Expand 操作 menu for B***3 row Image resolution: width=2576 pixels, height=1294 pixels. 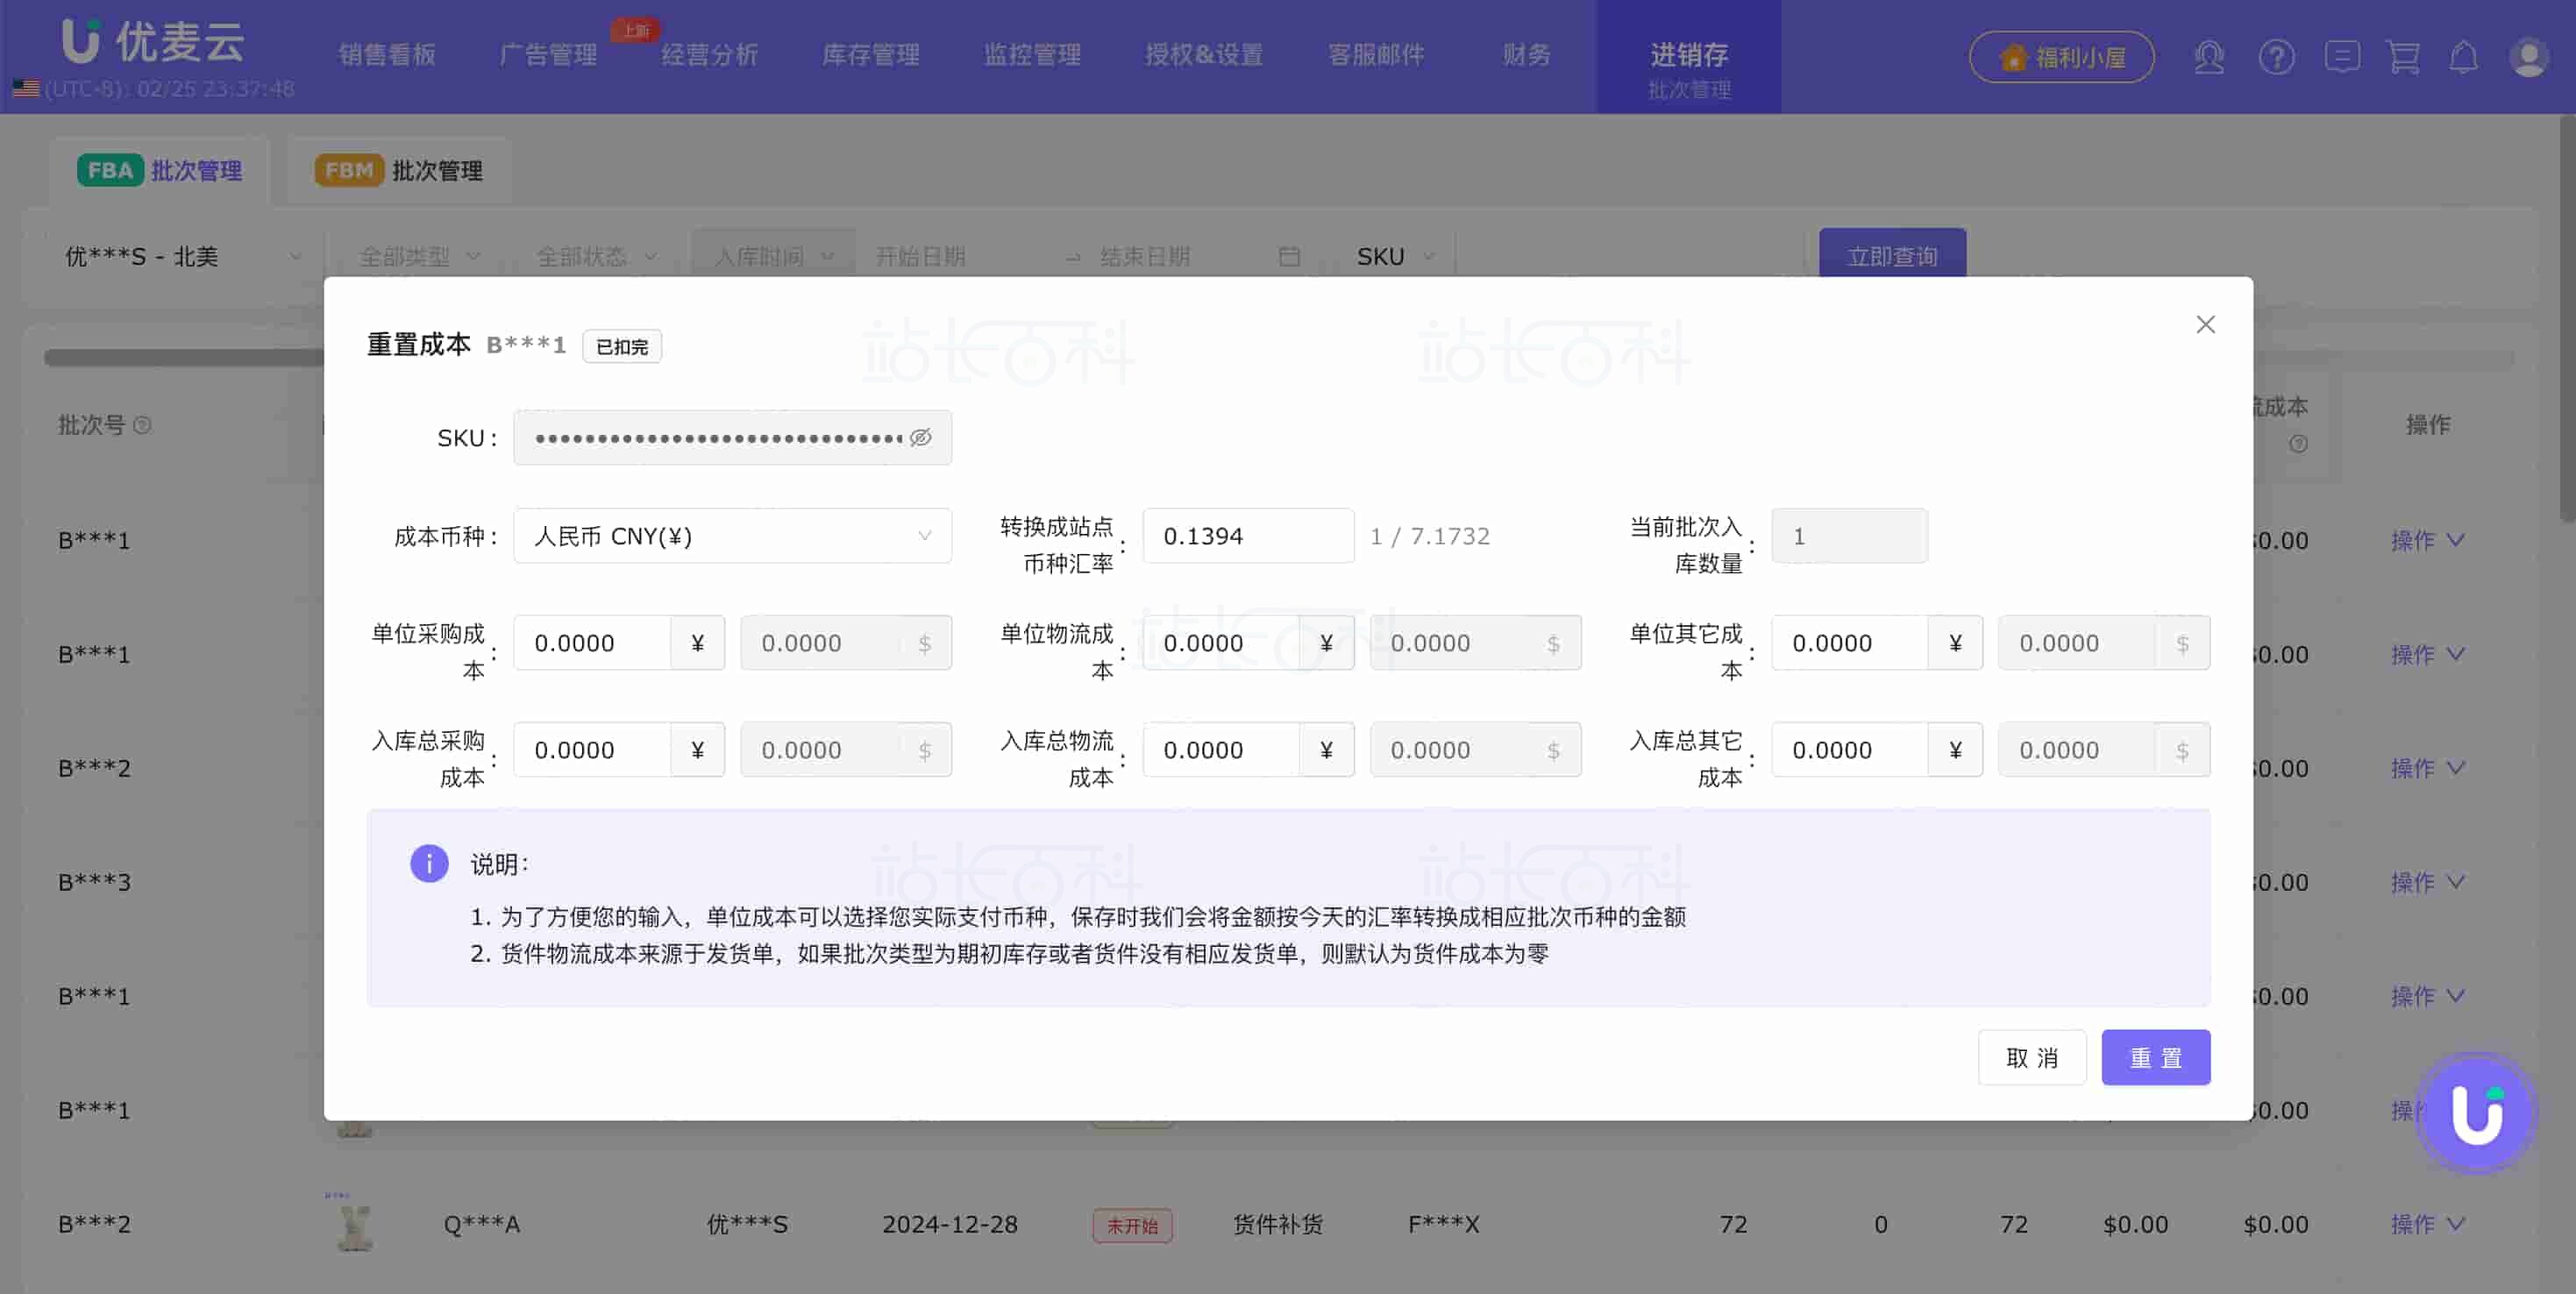pyautogui.click(x=2427, y=882)
